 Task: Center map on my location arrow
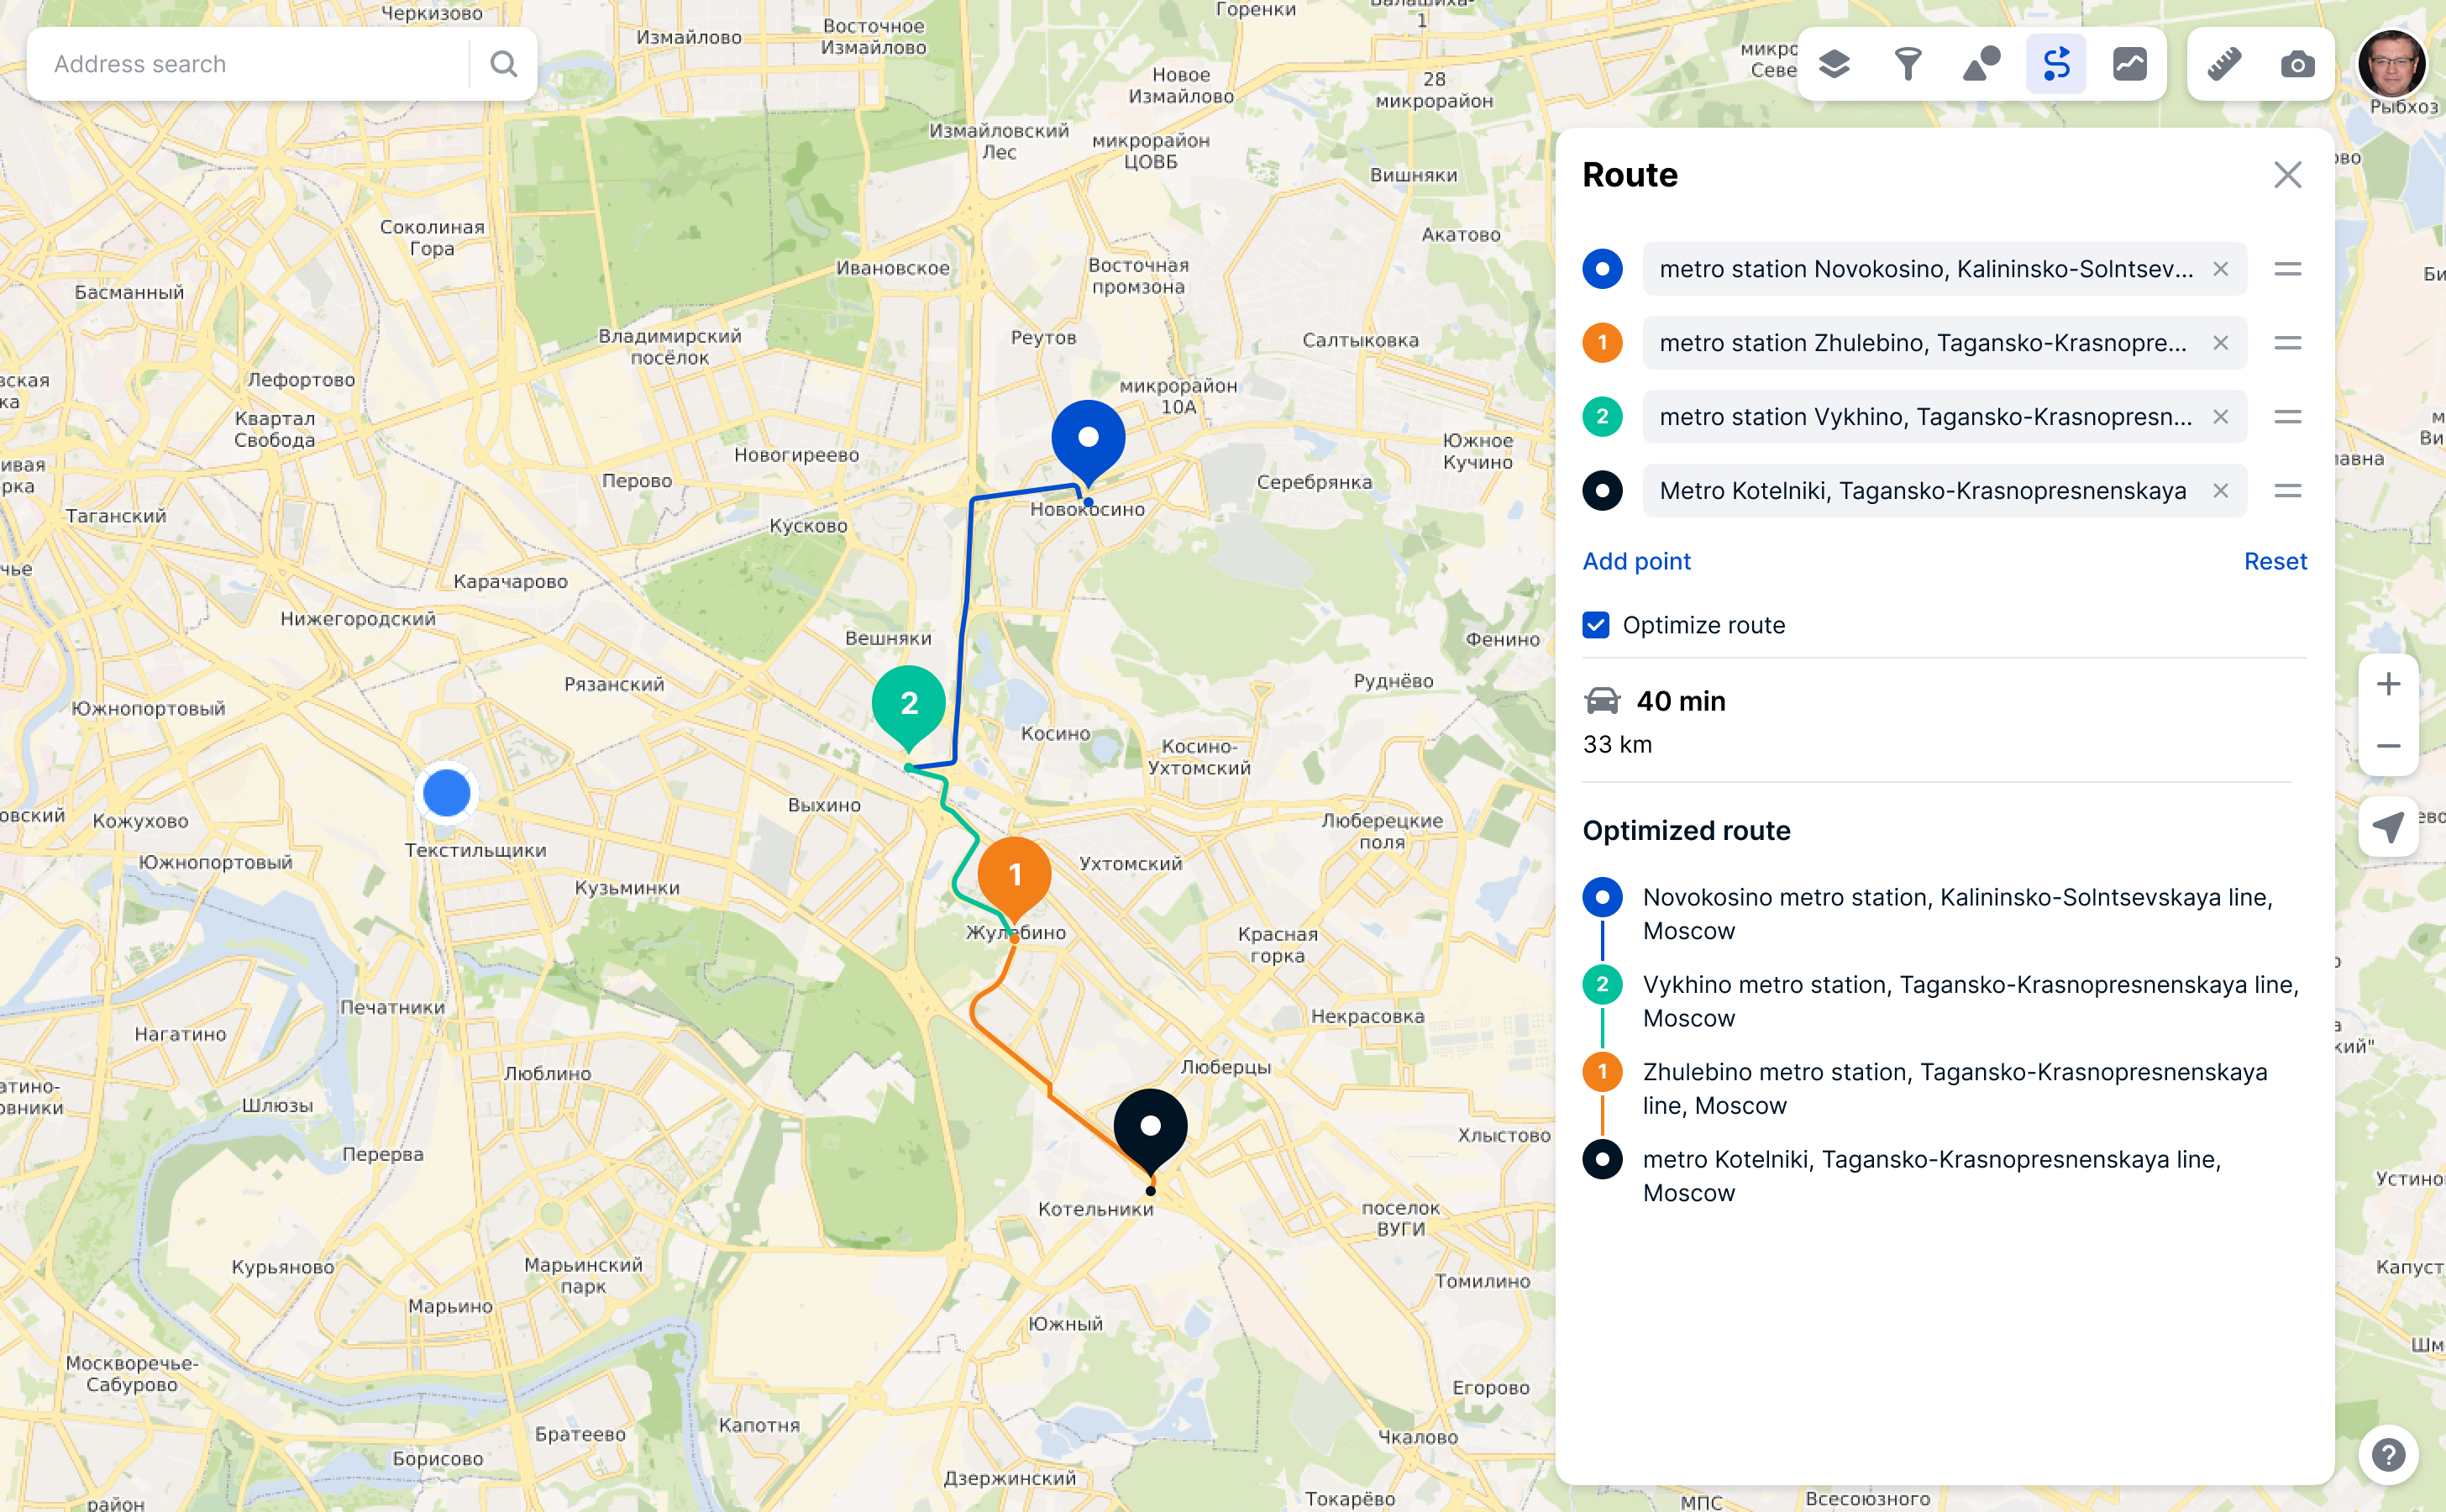coord(2388,826)
